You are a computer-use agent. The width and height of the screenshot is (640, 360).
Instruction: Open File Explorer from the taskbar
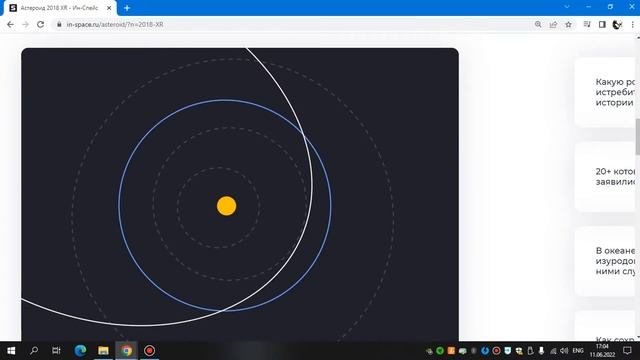click(103, 351)
